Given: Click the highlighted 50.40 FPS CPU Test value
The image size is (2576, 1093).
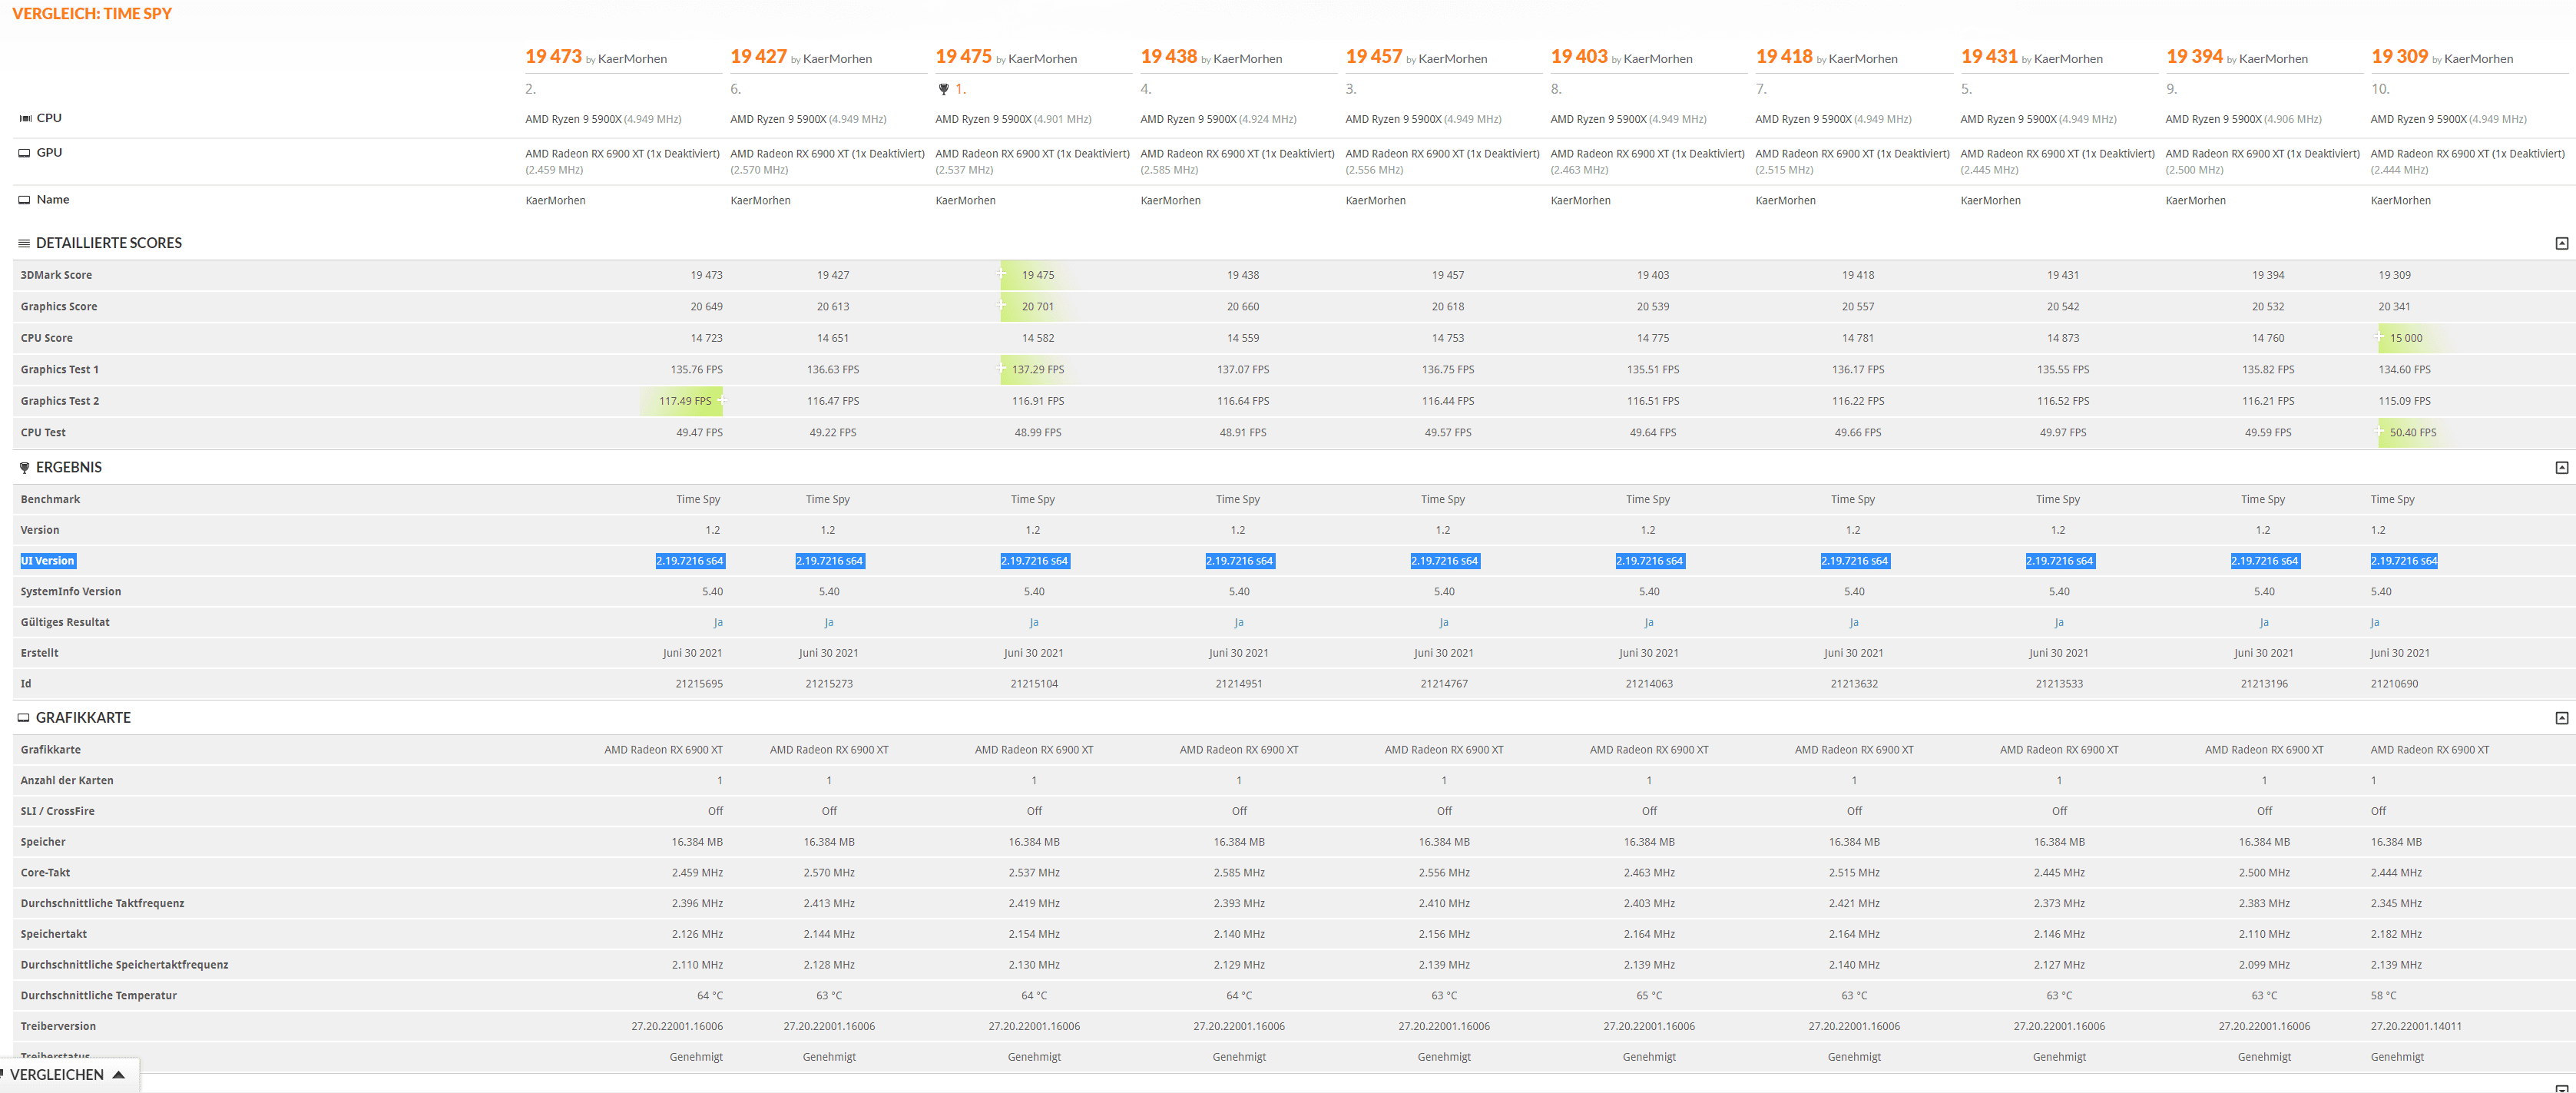Looking at the screenshot, I should (2413, 433).
